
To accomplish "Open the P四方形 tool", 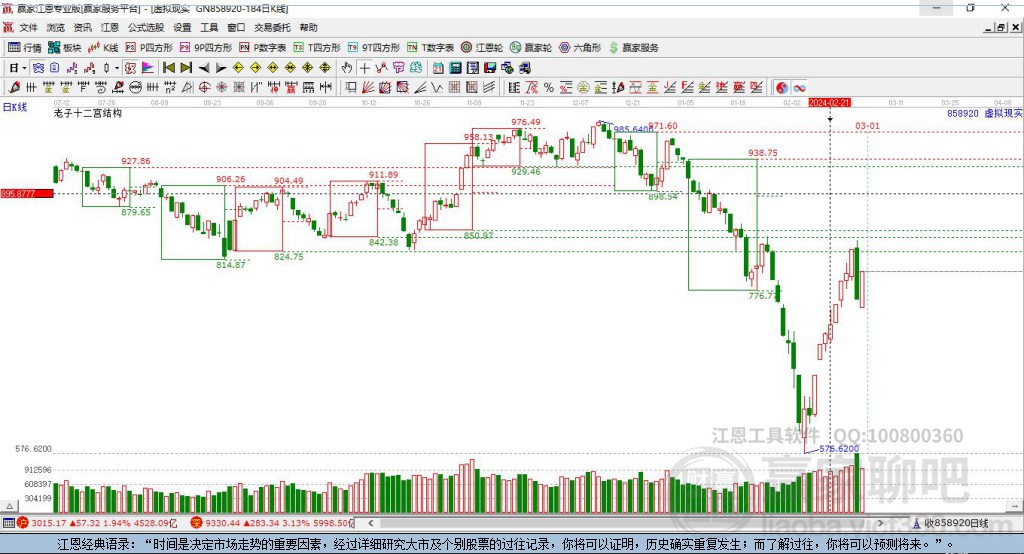I will coord(149,48).
